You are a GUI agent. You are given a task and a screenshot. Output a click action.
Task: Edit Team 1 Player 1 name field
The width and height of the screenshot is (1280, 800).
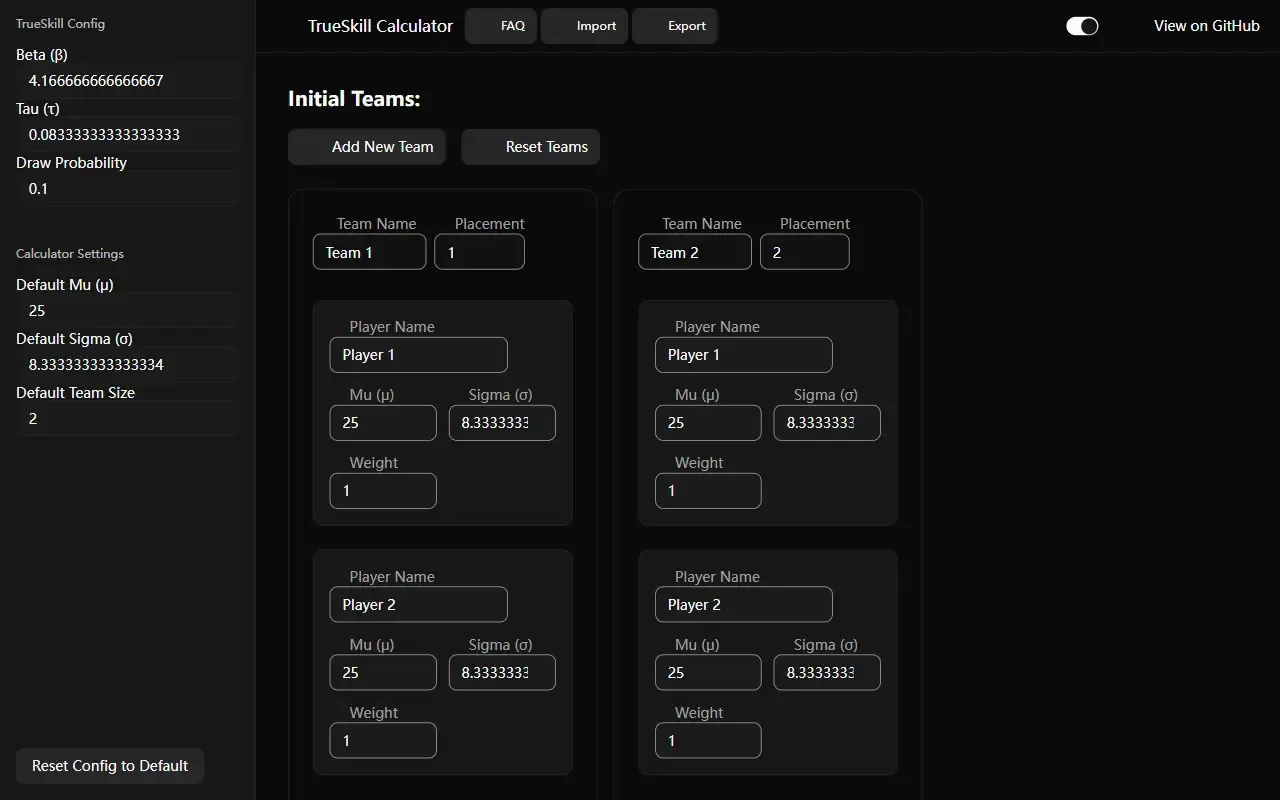tap(419, 355)
